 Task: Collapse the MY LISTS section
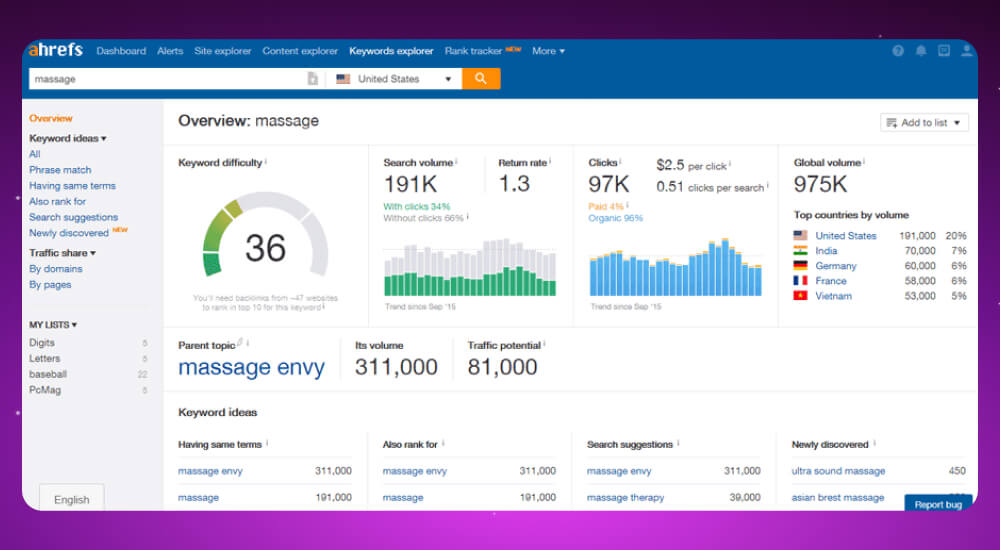click(53, 325)
